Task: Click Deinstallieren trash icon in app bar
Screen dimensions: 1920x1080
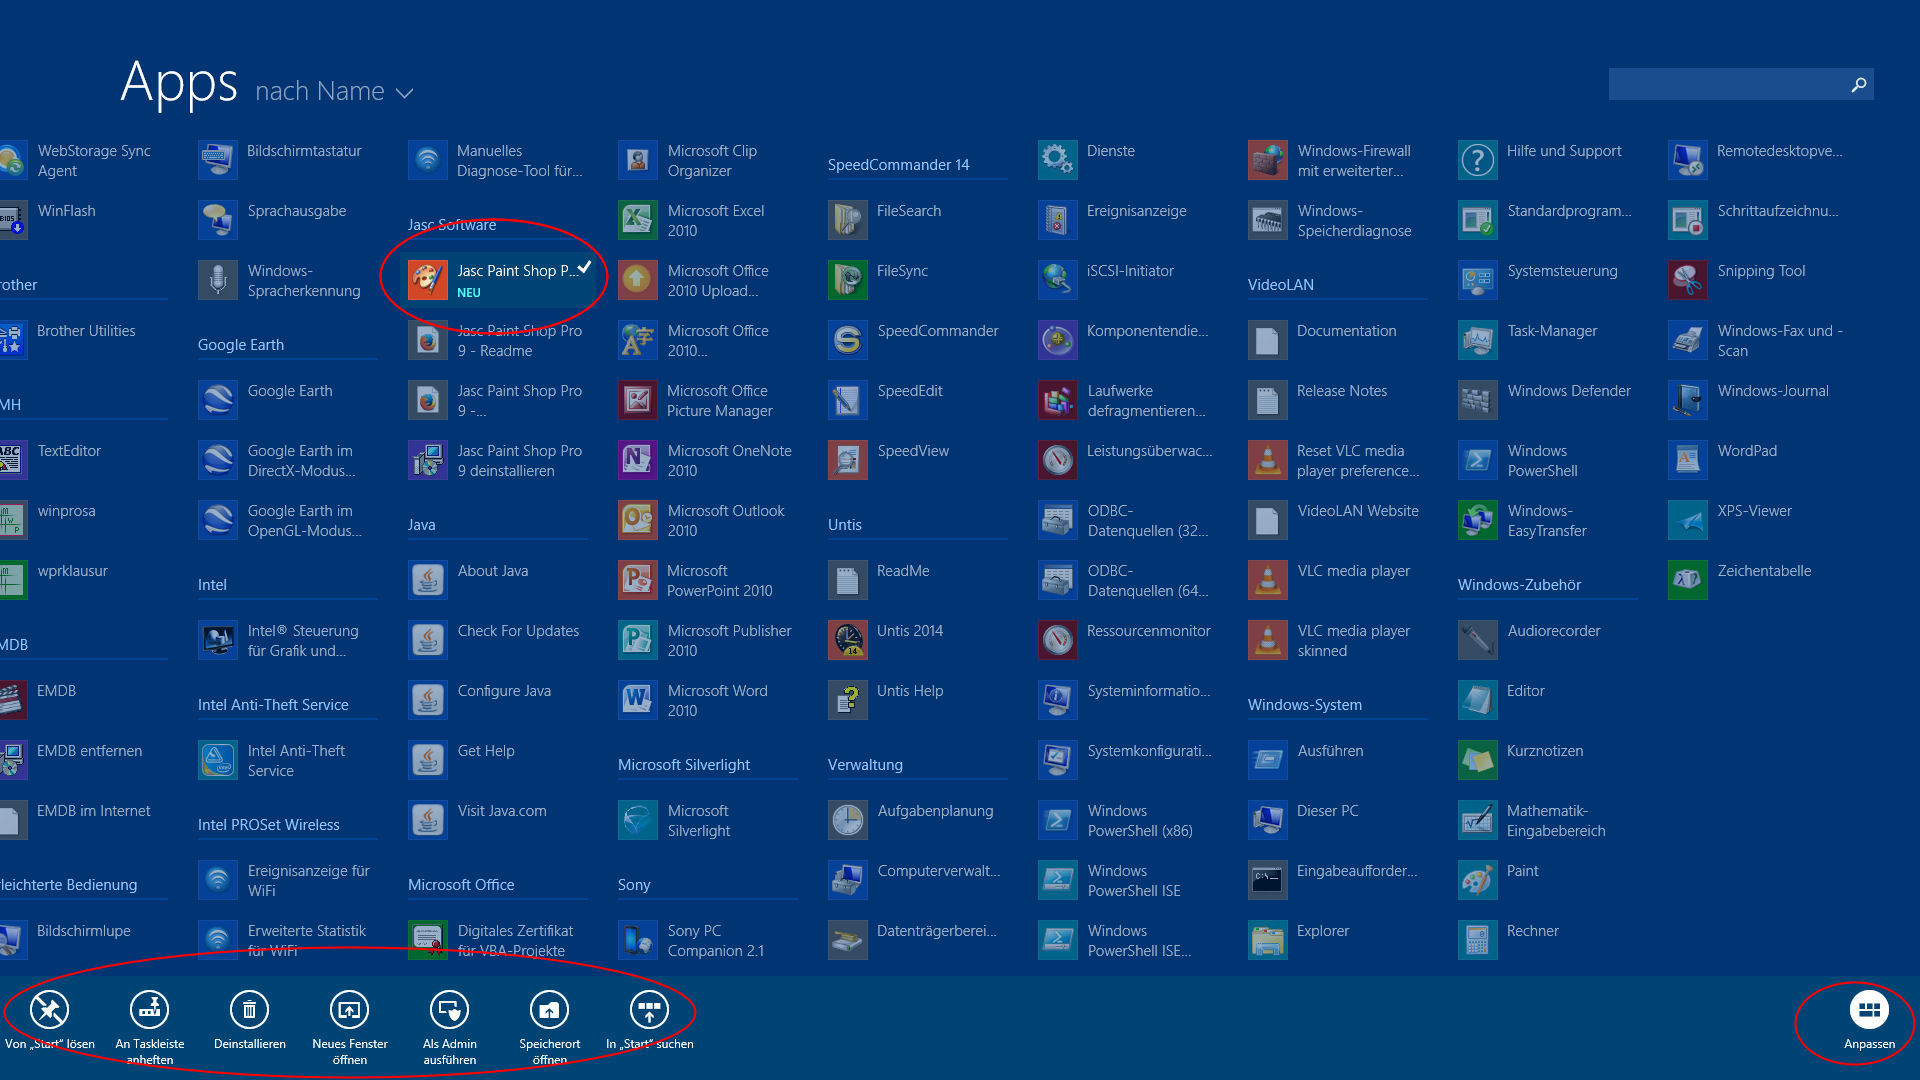Action: (x=249, y=1010)
